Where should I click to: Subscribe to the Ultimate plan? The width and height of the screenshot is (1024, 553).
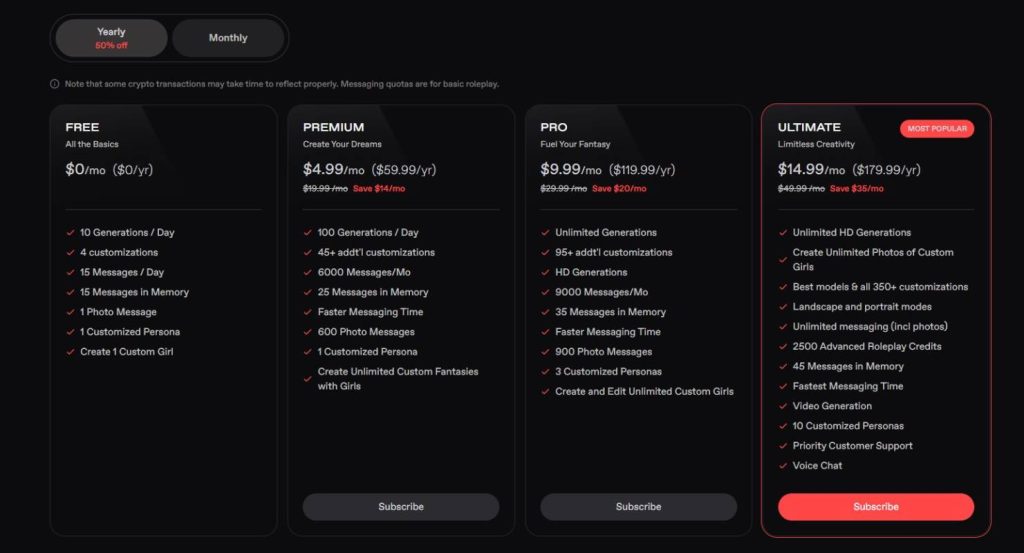(x=876, y=507)
